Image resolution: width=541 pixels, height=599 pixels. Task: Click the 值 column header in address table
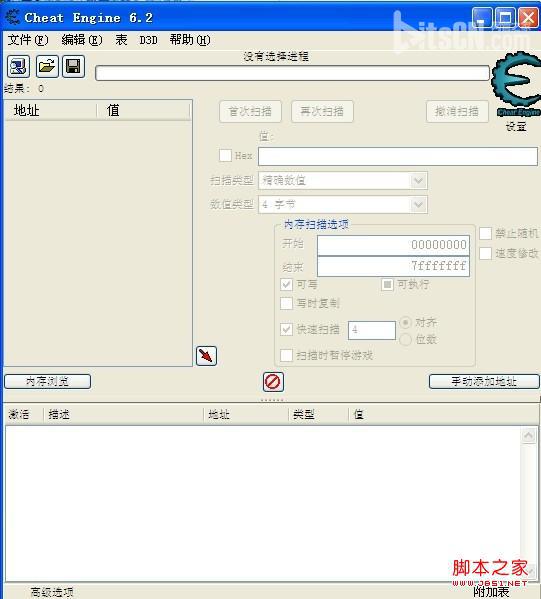pyautogui.click(x=442, y=414)
